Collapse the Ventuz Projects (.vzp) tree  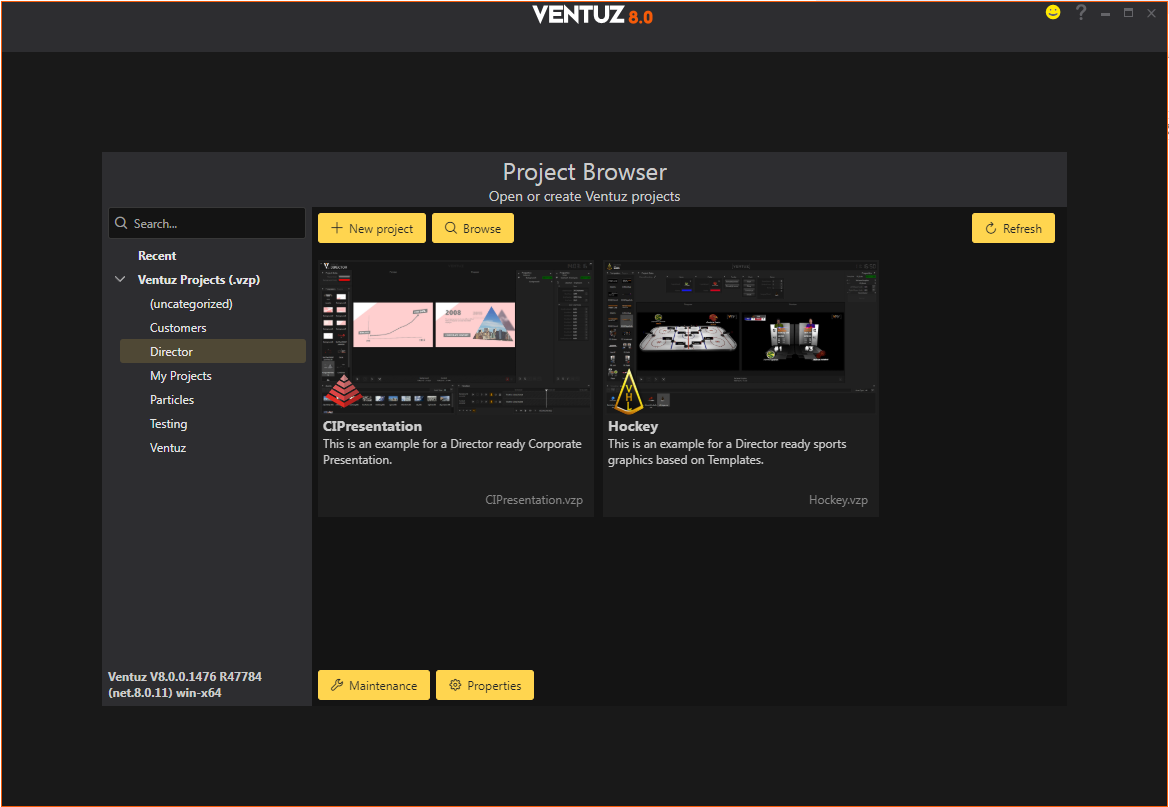click(x=120, y=280)
